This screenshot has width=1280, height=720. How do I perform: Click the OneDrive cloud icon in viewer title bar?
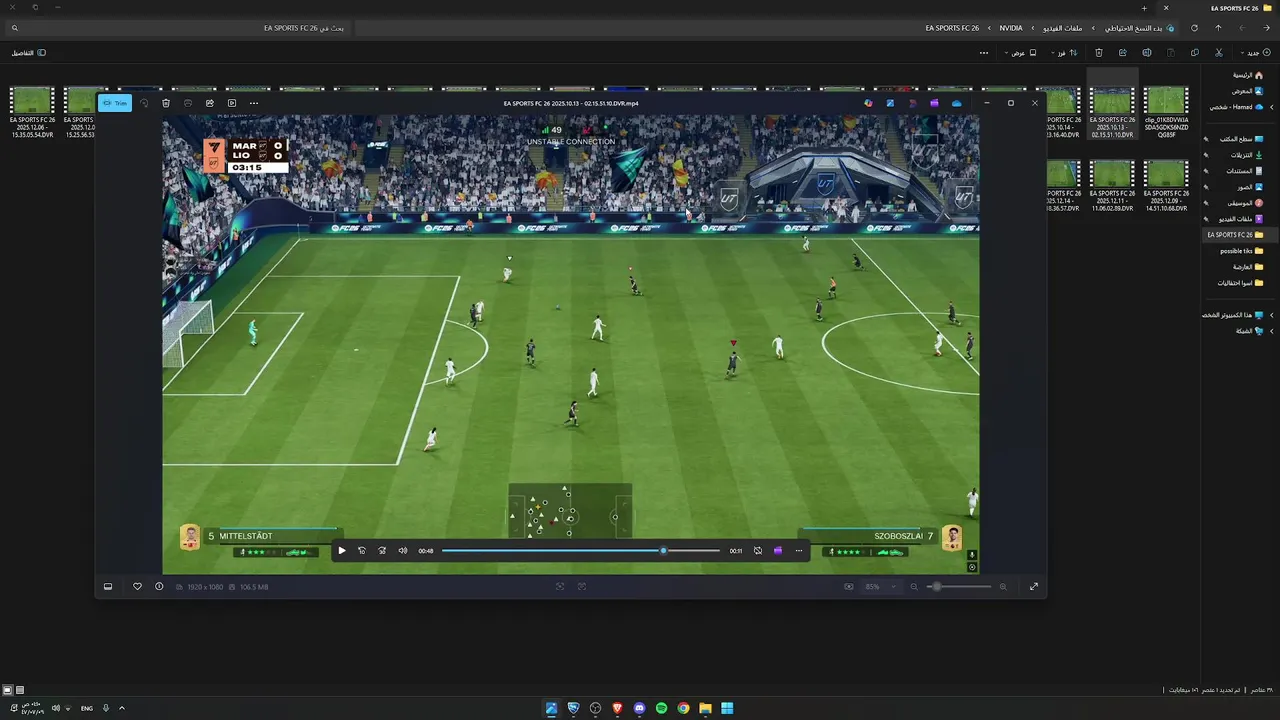point(956,103)
